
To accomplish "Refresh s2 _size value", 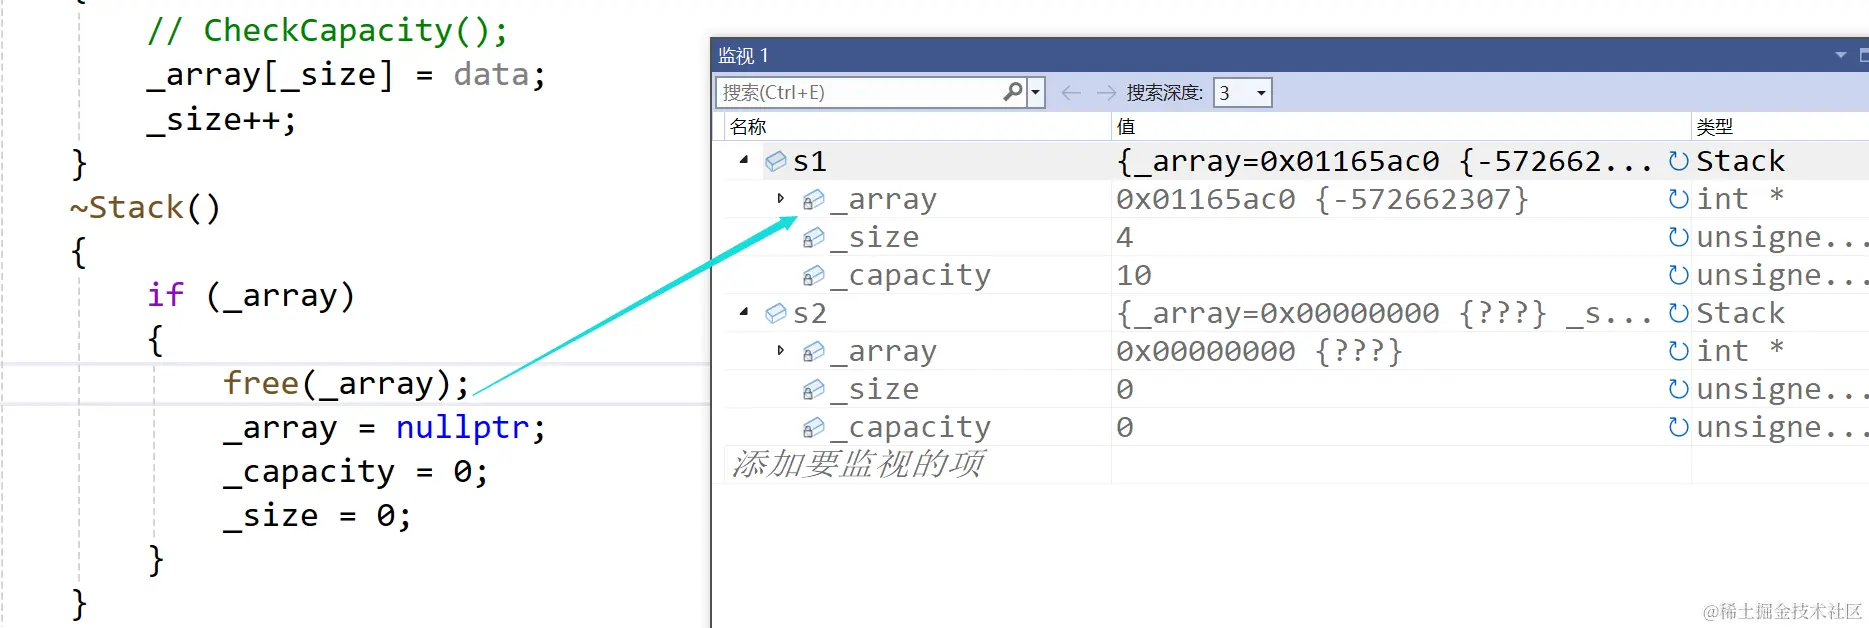I will click(x=1678, y=389).
